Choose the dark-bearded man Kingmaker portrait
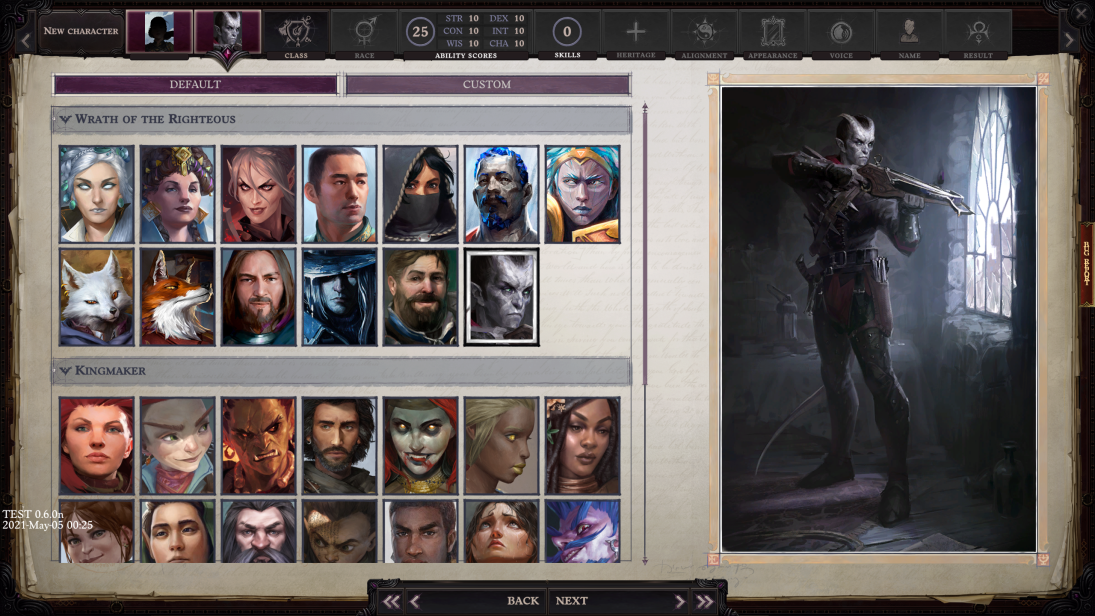 (x=339, y=446)
